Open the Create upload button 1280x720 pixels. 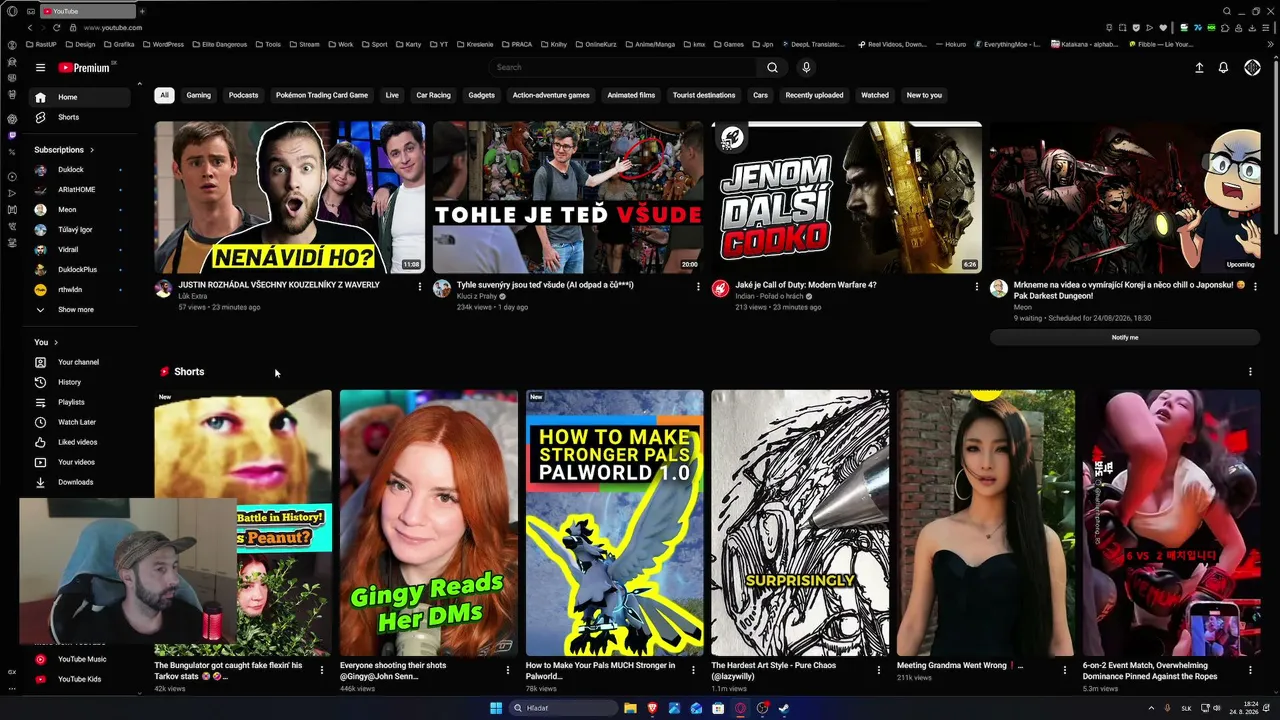point(1199,67)
